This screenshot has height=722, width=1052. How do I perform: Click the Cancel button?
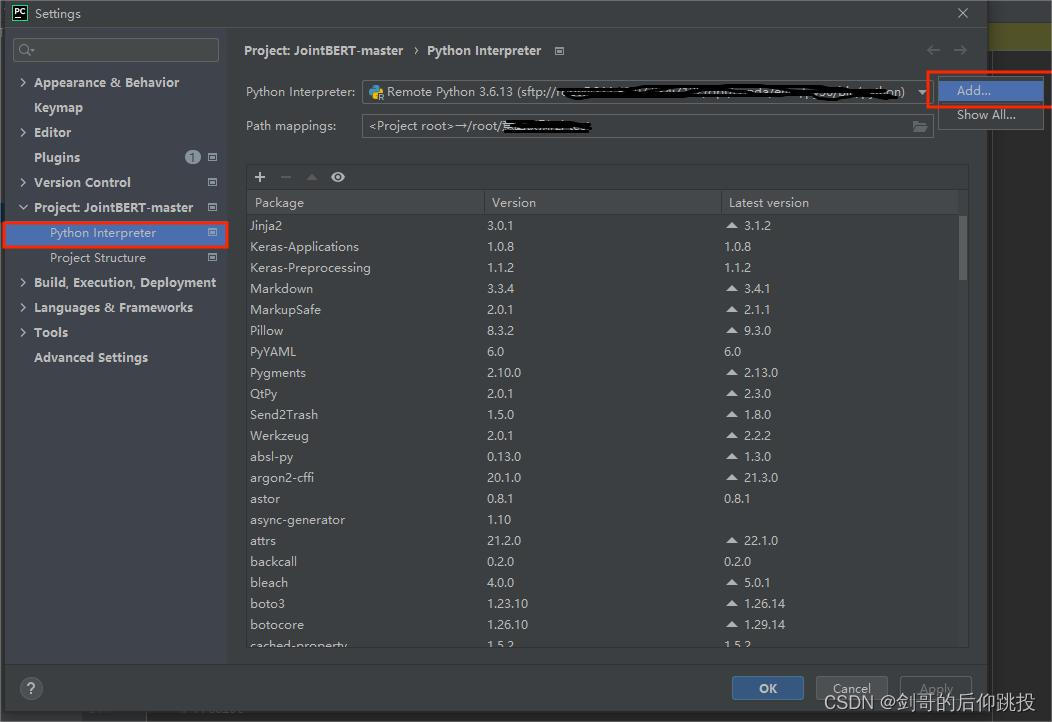point(851,688)
